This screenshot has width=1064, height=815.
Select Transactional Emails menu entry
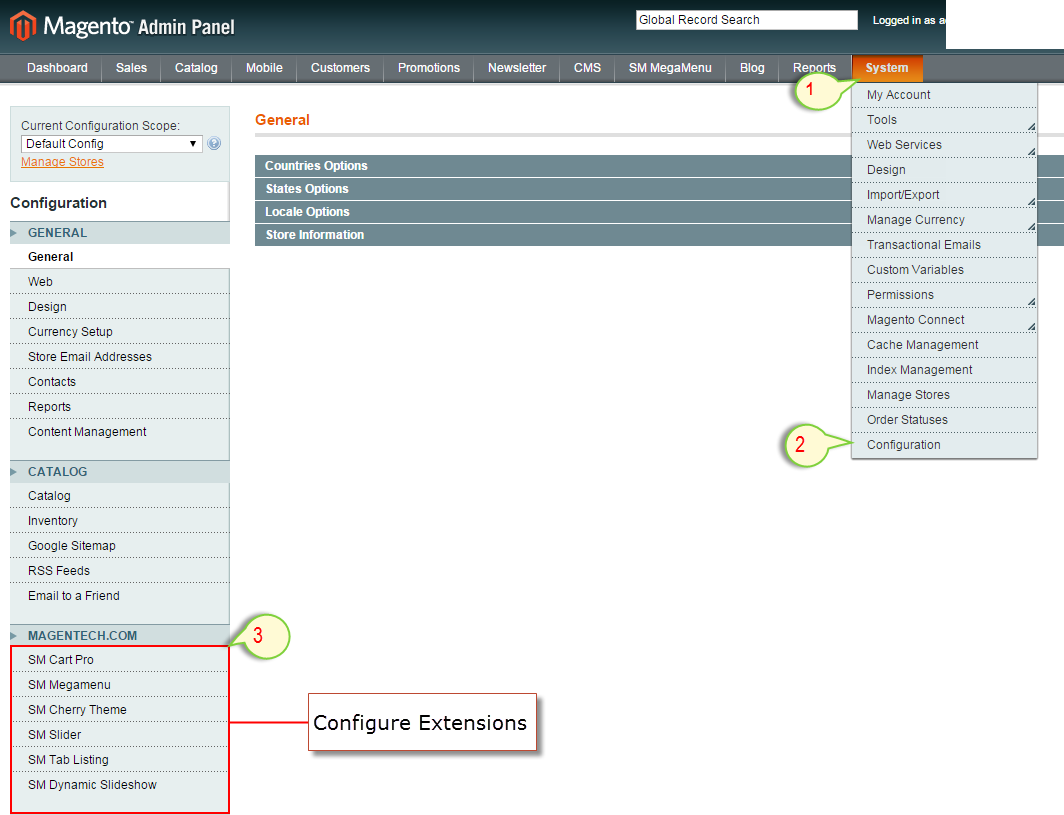click(944, 245)
